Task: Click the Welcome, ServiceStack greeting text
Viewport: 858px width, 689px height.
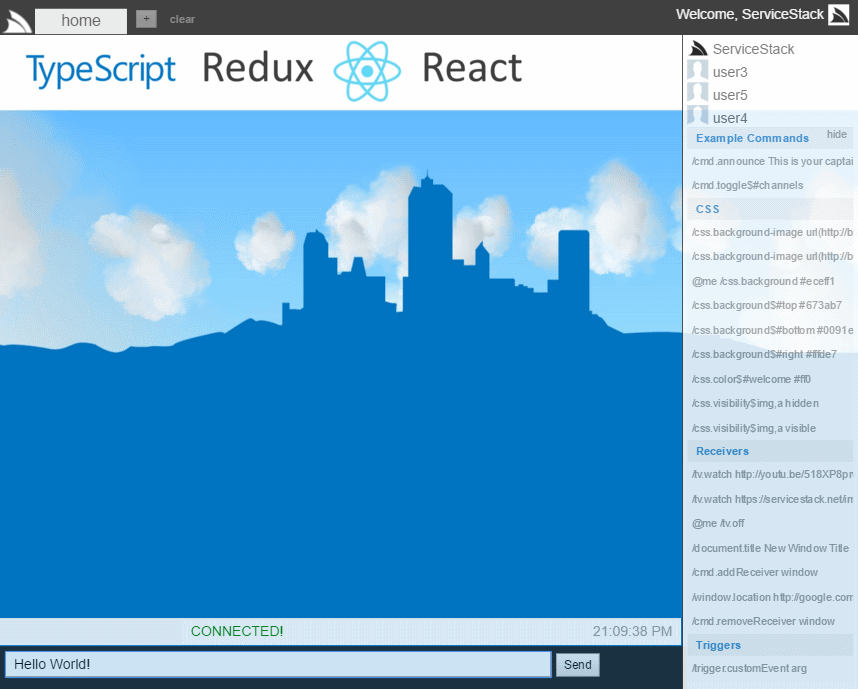Action: click(750, 14)
